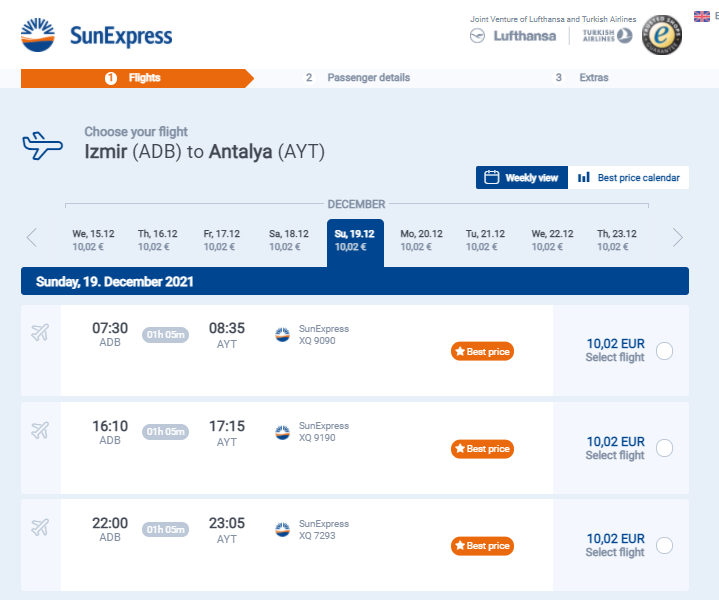Click Select flight for the 17:15 arrival
The height and width of the screenshot is (600, 719).
pos(615,455)
